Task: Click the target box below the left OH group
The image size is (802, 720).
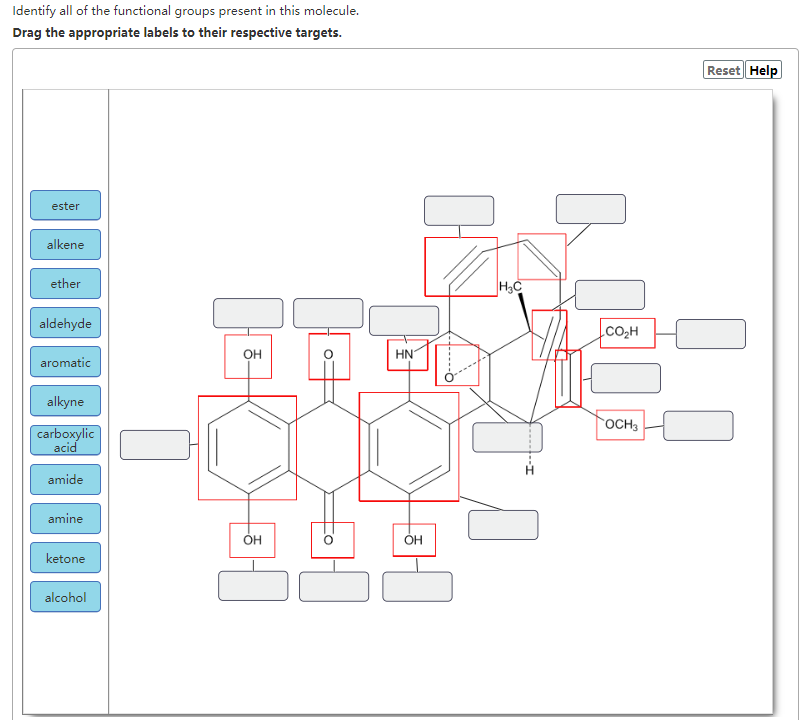Action: coord(253,586)
